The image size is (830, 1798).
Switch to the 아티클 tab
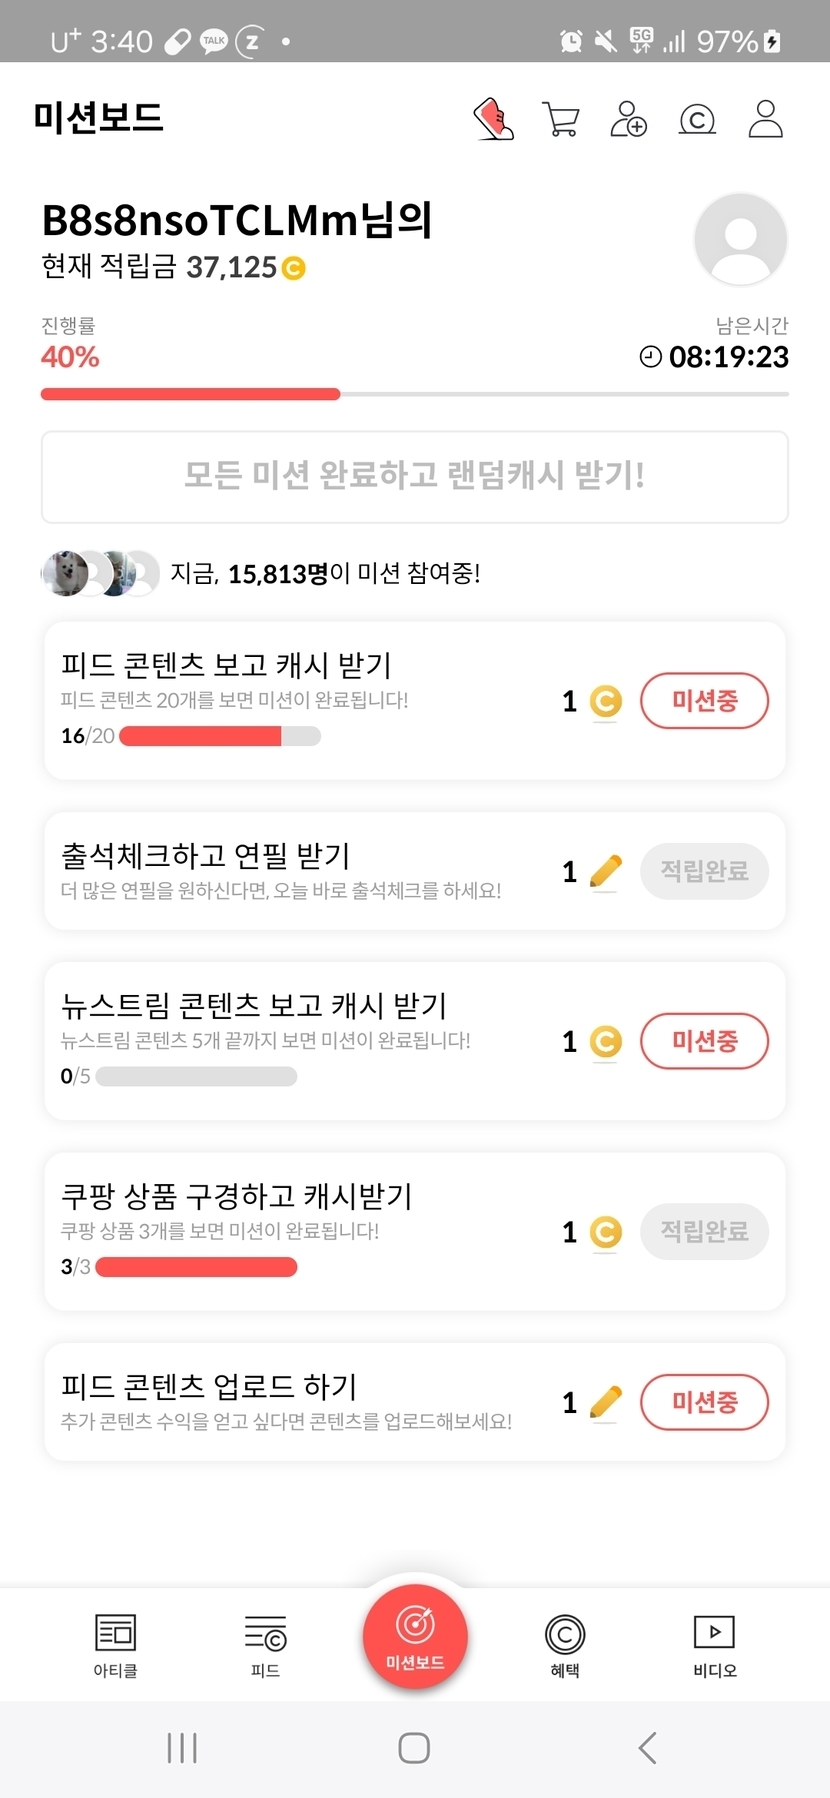(x=115, y=1645)
